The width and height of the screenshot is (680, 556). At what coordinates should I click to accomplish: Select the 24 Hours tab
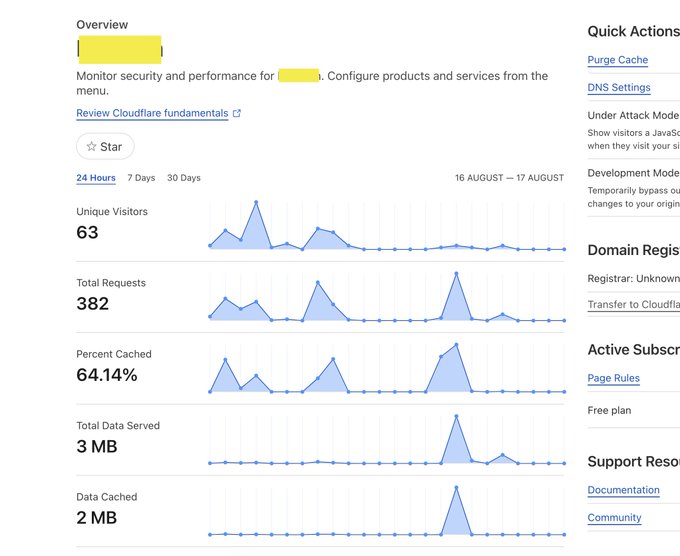coord(96,178)
